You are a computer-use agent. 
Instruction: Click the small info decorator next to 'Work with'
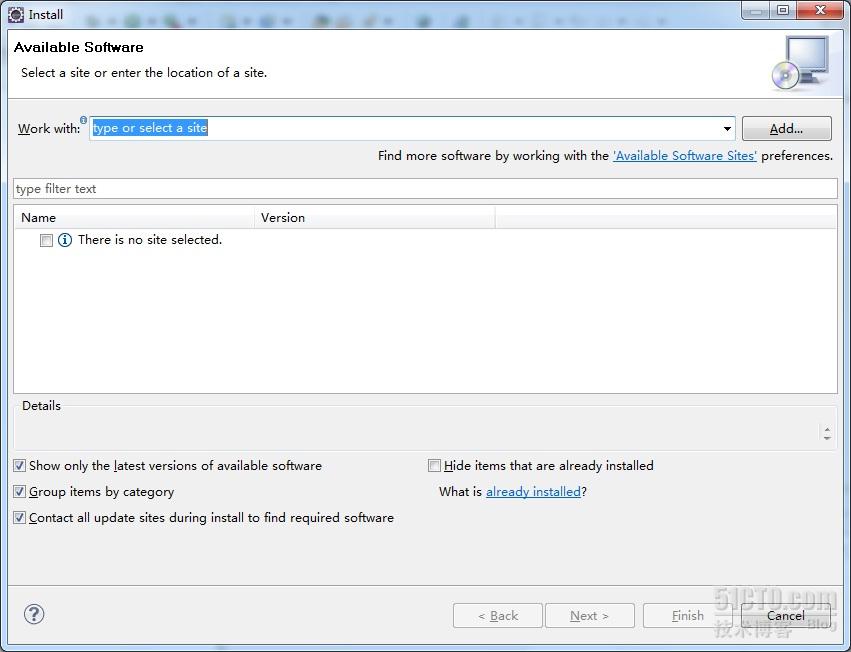tap(83, 120)
